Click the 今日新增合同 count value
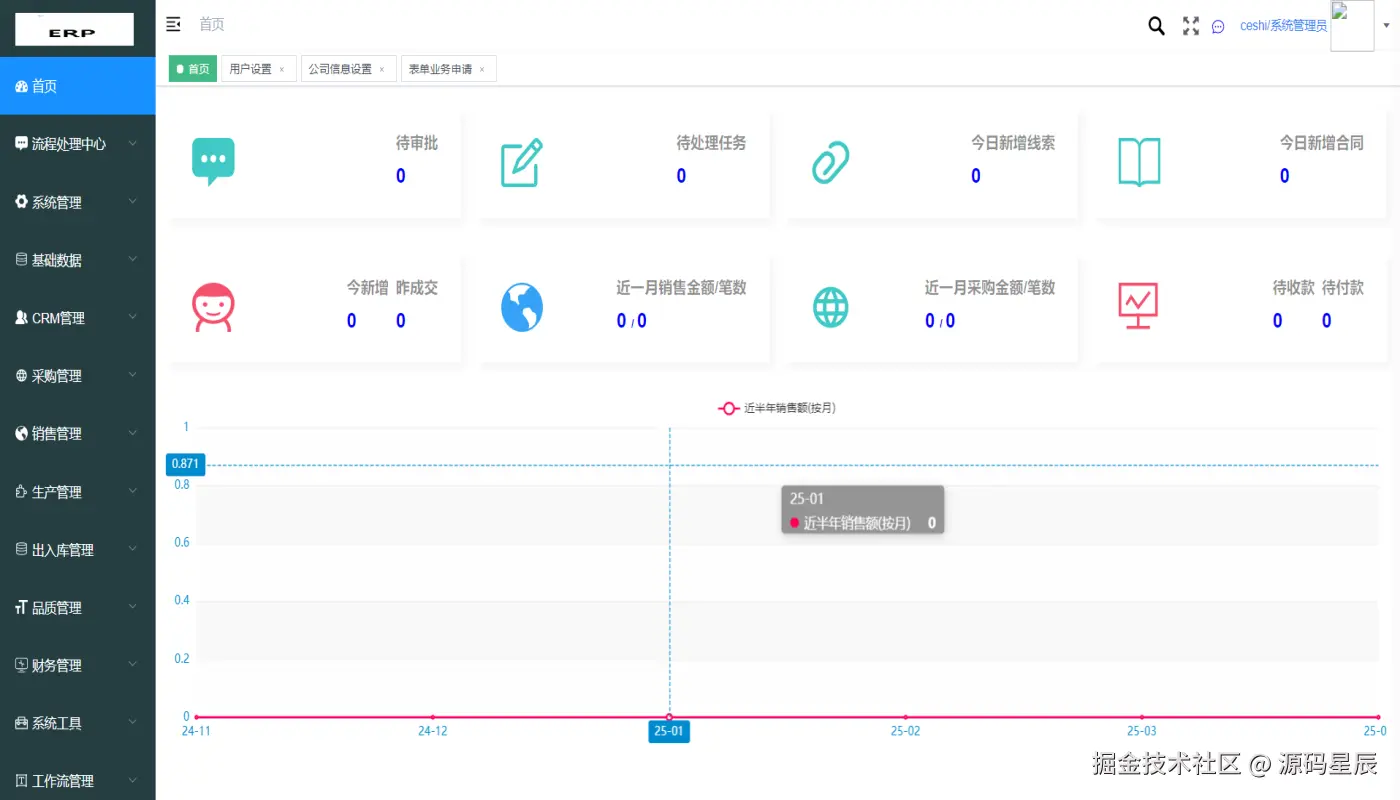 tap(1285, 176)
